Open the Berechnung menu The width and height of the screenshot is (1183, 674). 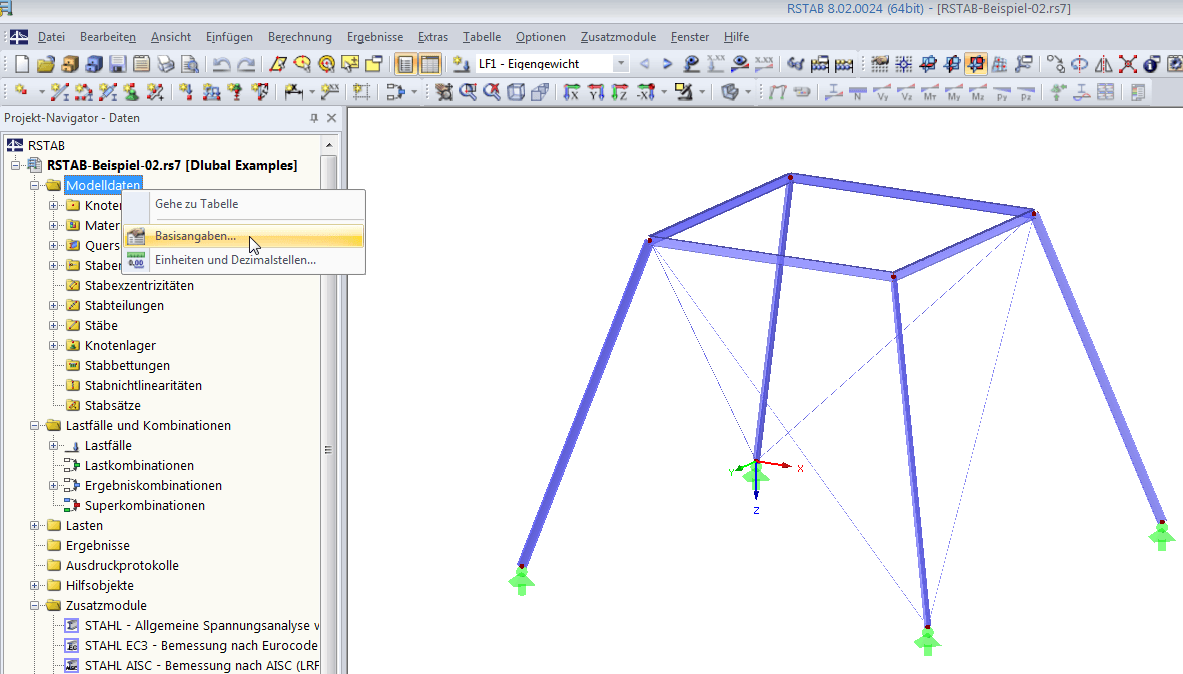[300, 37]
